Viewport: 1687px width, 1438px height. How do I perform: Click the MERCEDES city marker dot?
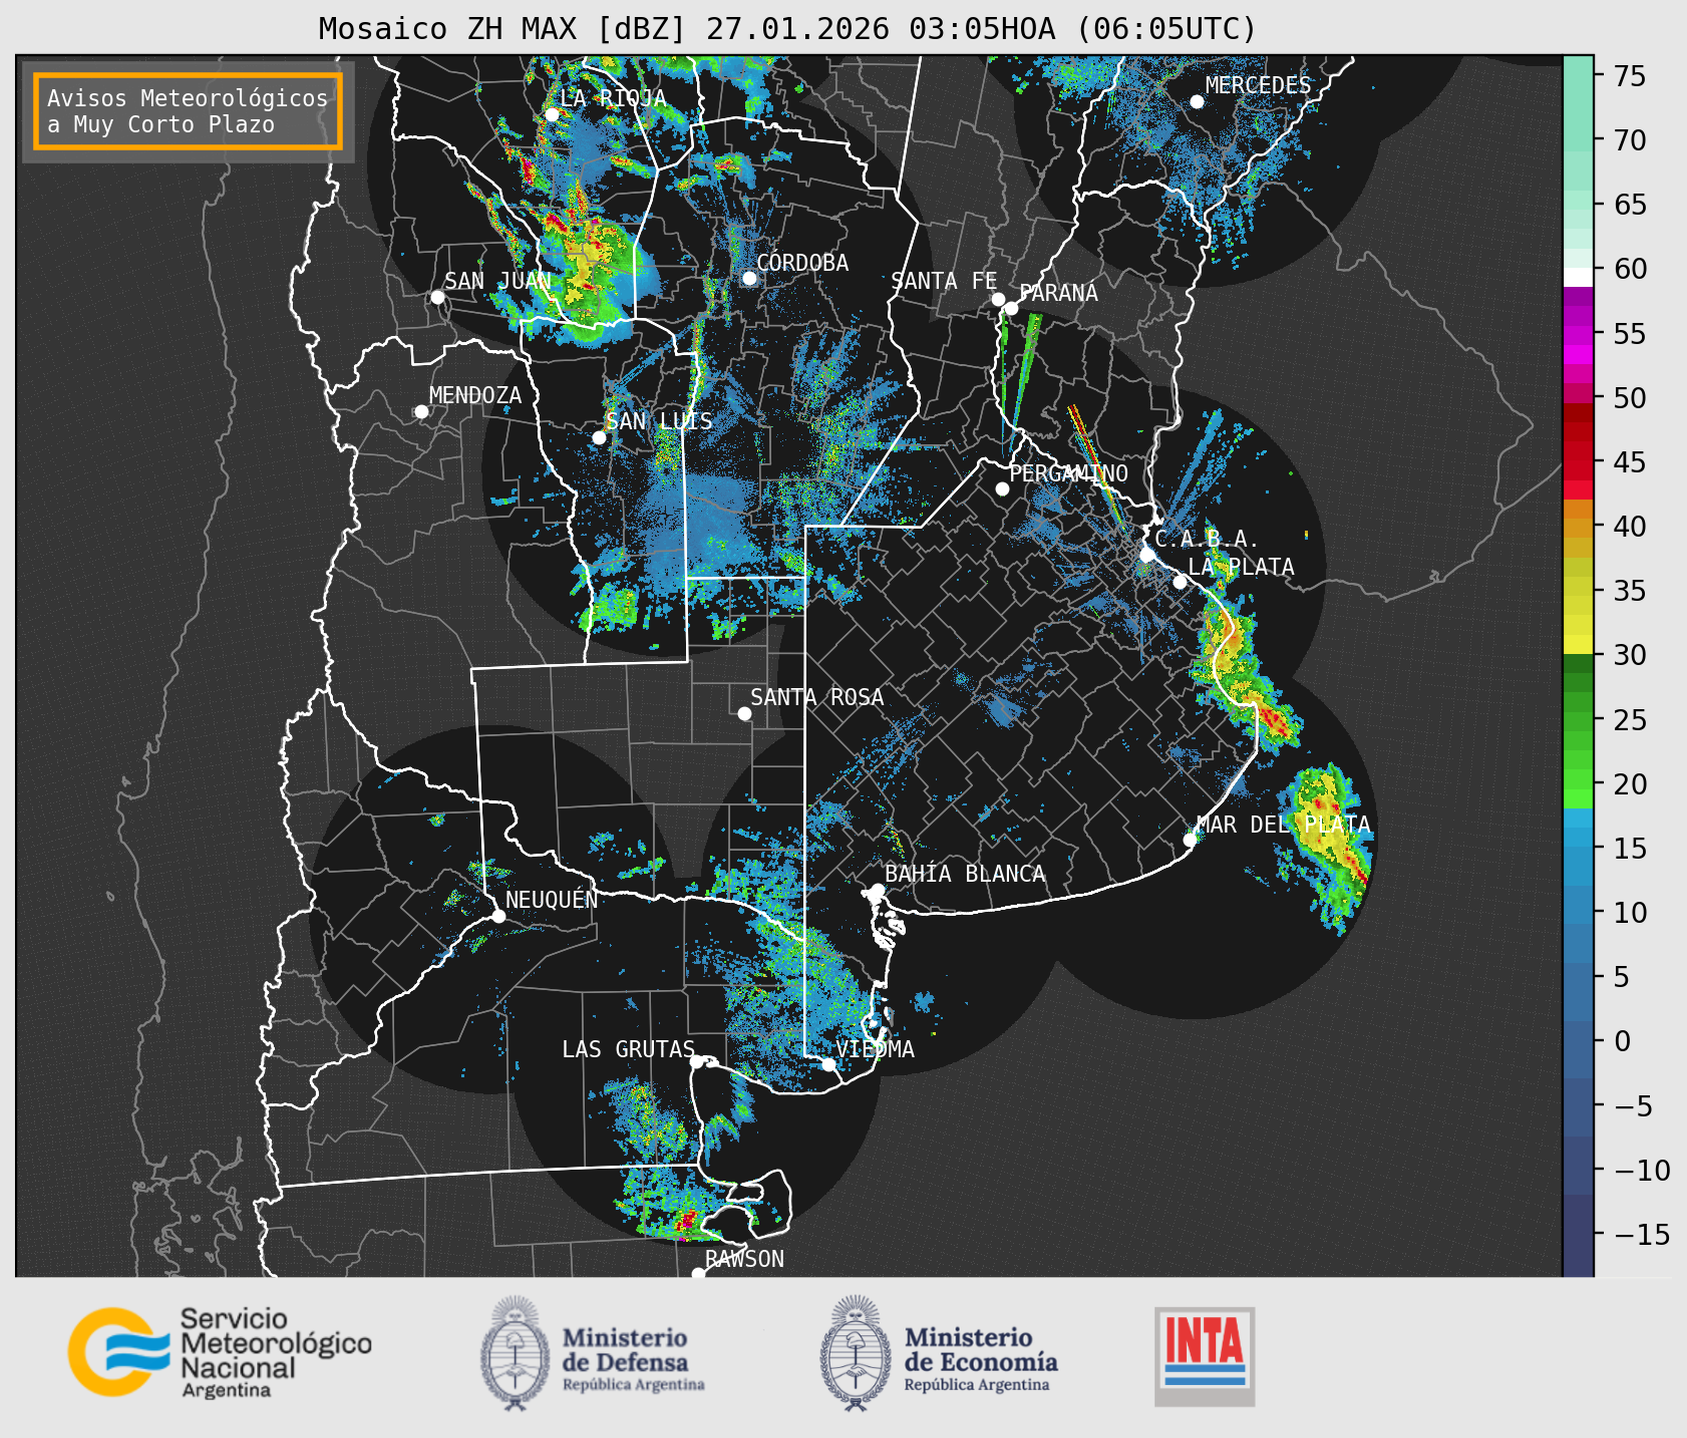(x=1197, y=102)
